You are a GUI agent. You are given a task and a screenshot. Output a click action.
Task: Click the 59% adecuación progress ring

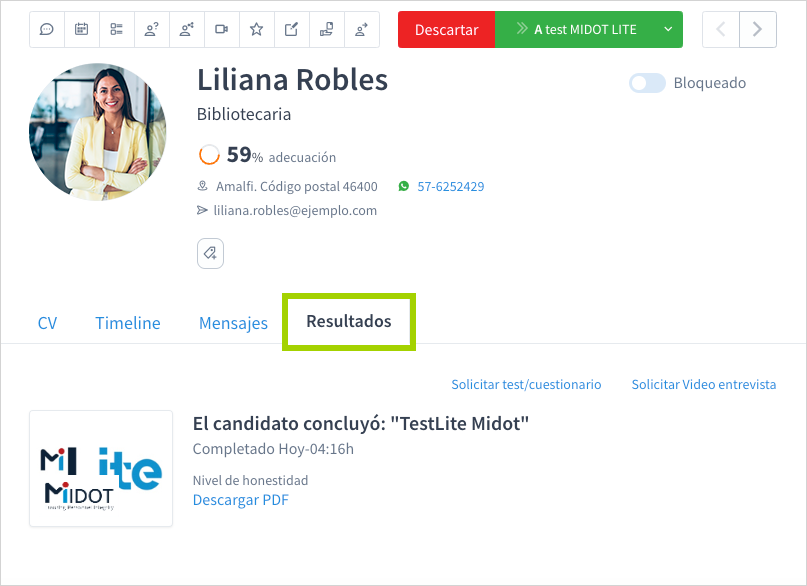click(x=209, y=155)
